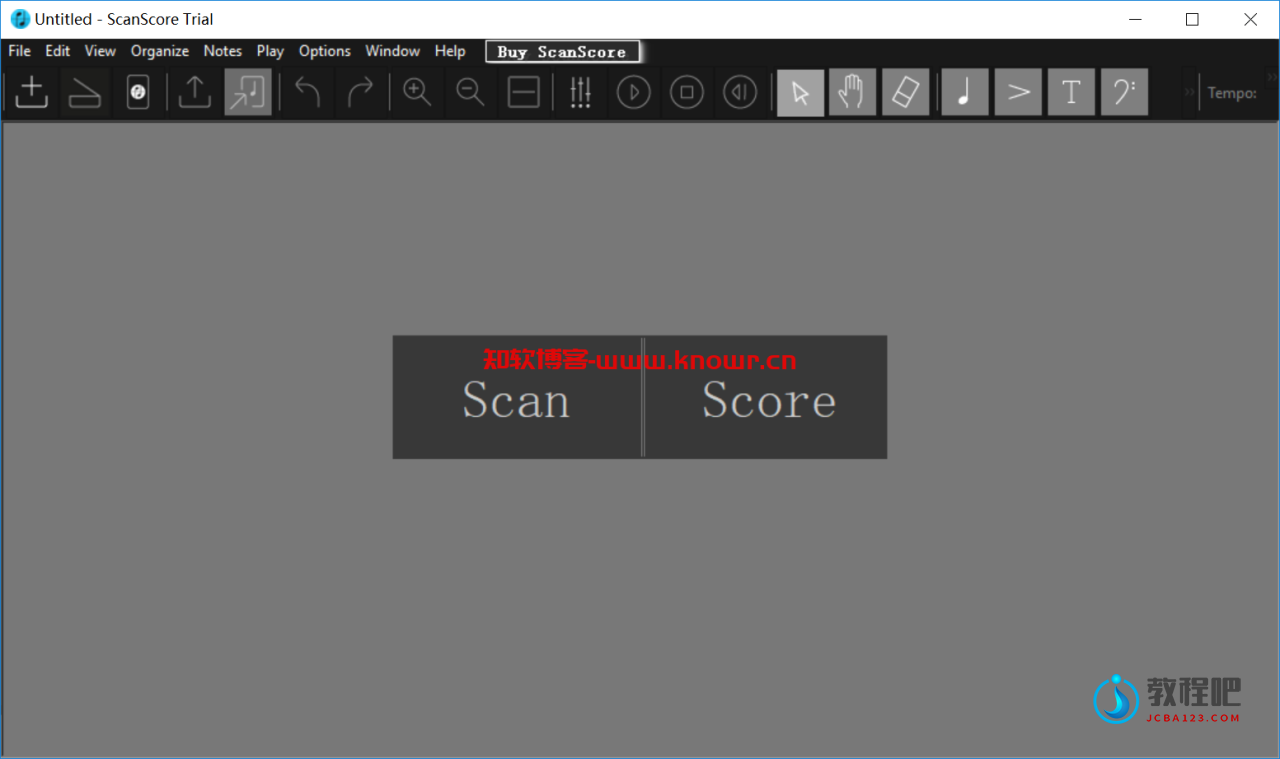Click the Redo arrow icon
Image resolution: width=1280 pixels, height=759 pixels.
click(x=360, y=92)
